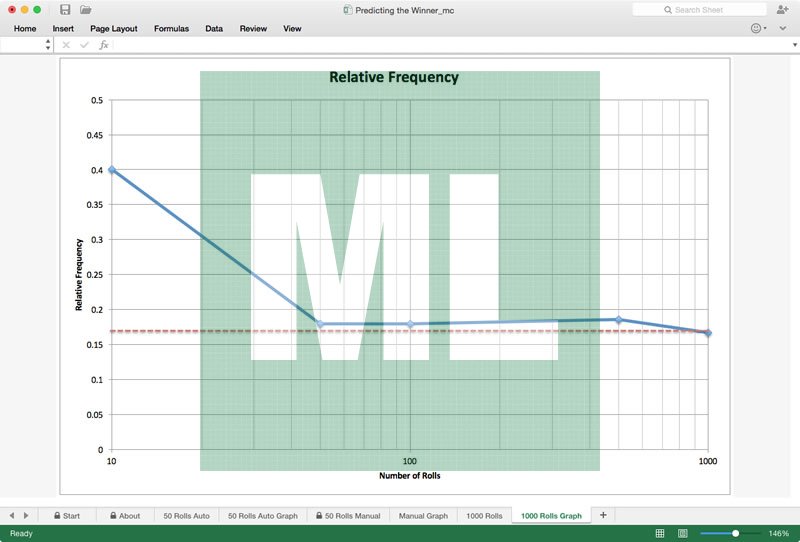Open the Page Layout ribbon tab

[x=113, y=29]
